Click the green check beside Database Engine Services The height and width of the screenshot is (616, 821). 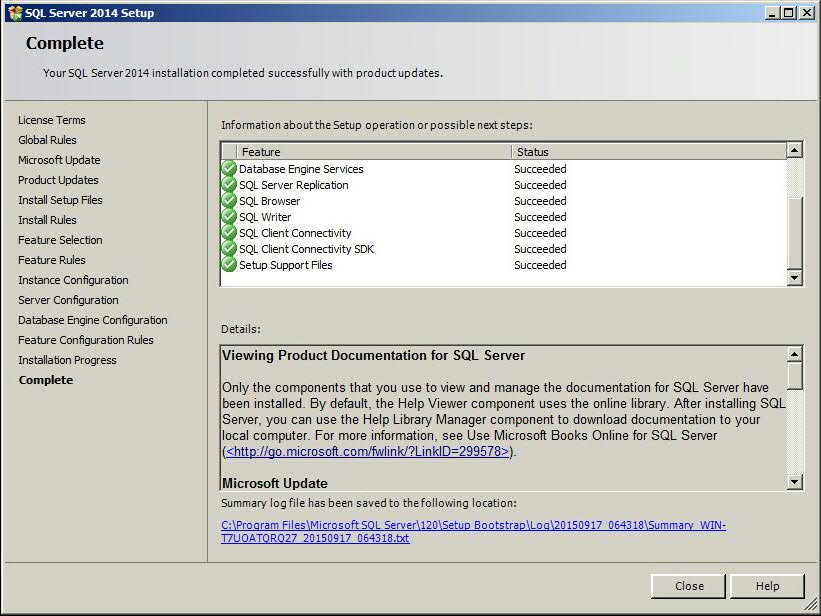pyautogui.click(x=227, y=169)
